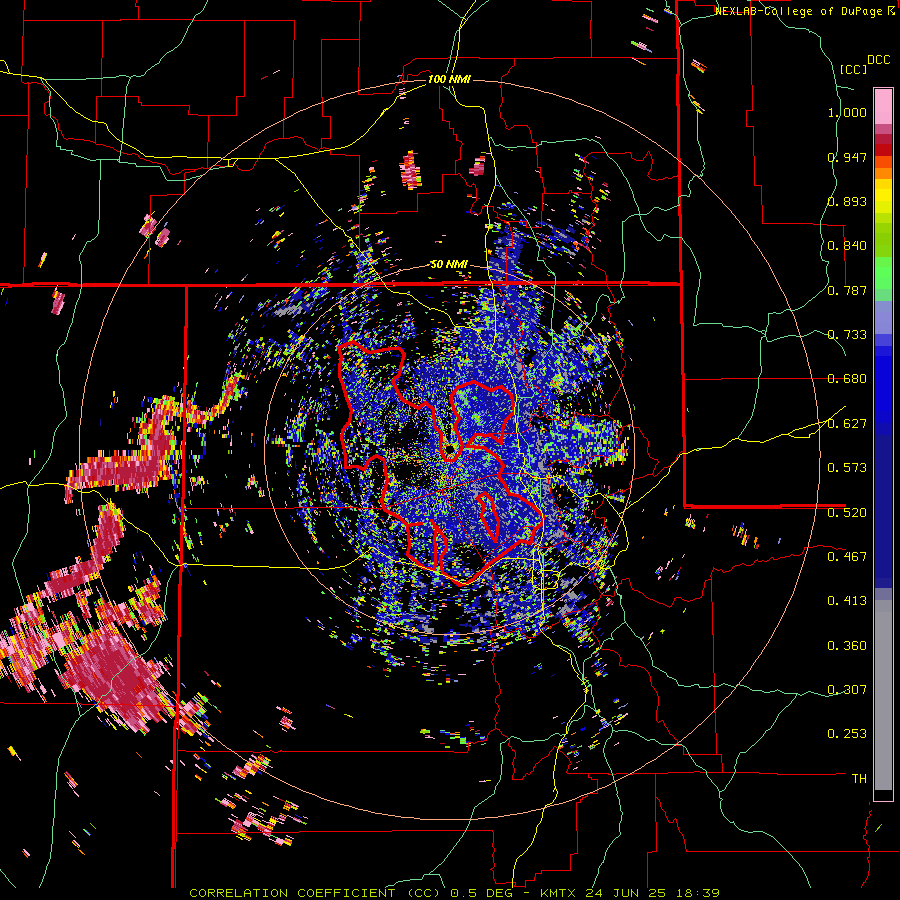Screen dimensions: 900x900
Task: Click the TH legend label
Action: (x=859, y=779)
